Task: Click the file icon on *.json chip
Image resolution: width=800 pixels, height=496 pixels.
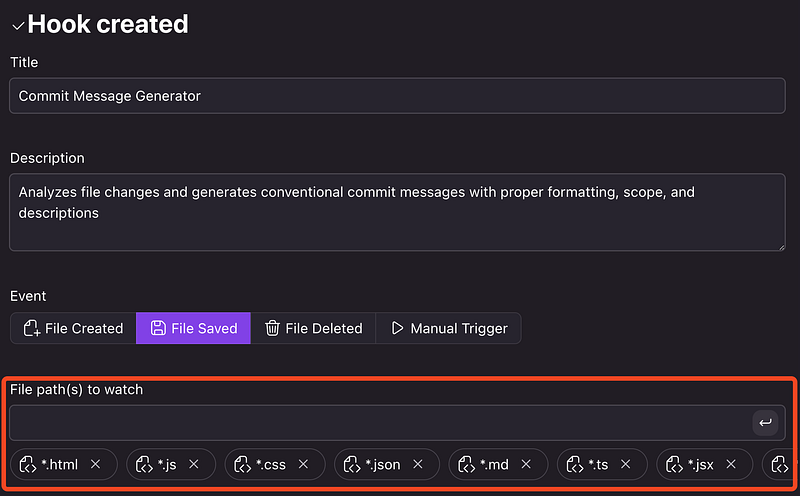Action: pos(352,464)
